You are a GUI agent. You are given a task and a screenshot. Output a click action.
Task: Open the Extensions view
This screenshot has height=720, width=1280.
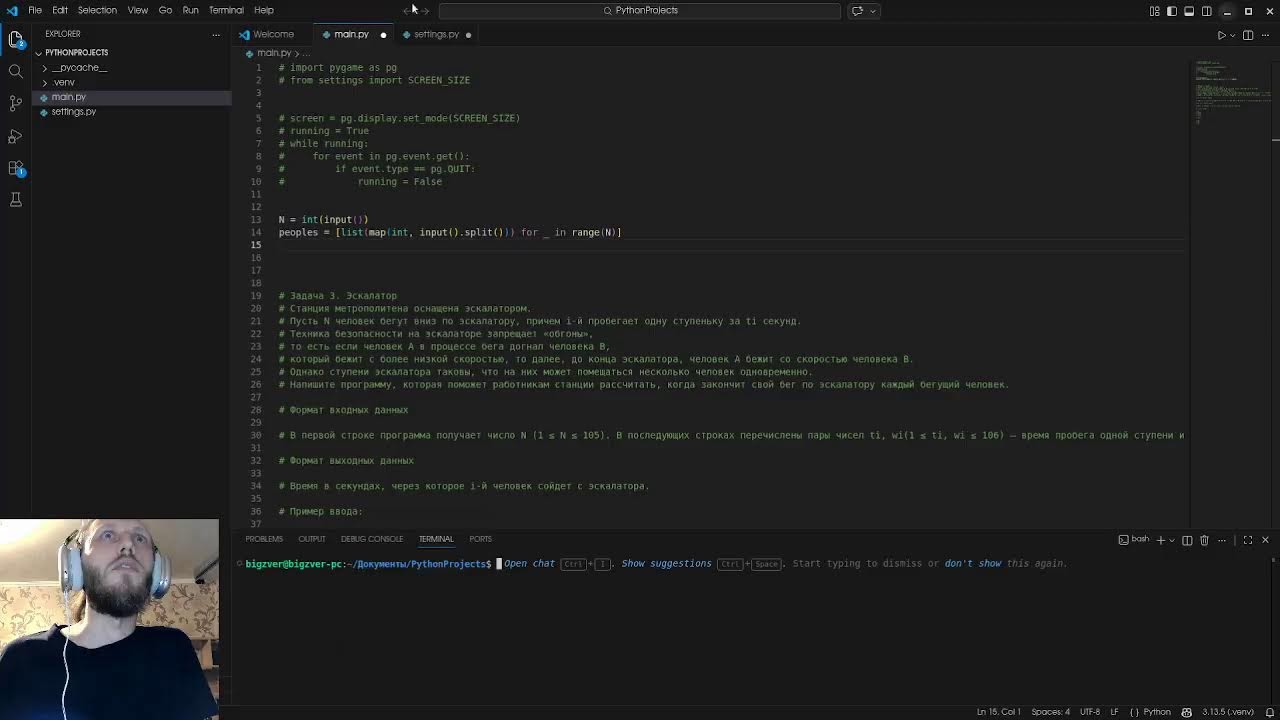15,168
